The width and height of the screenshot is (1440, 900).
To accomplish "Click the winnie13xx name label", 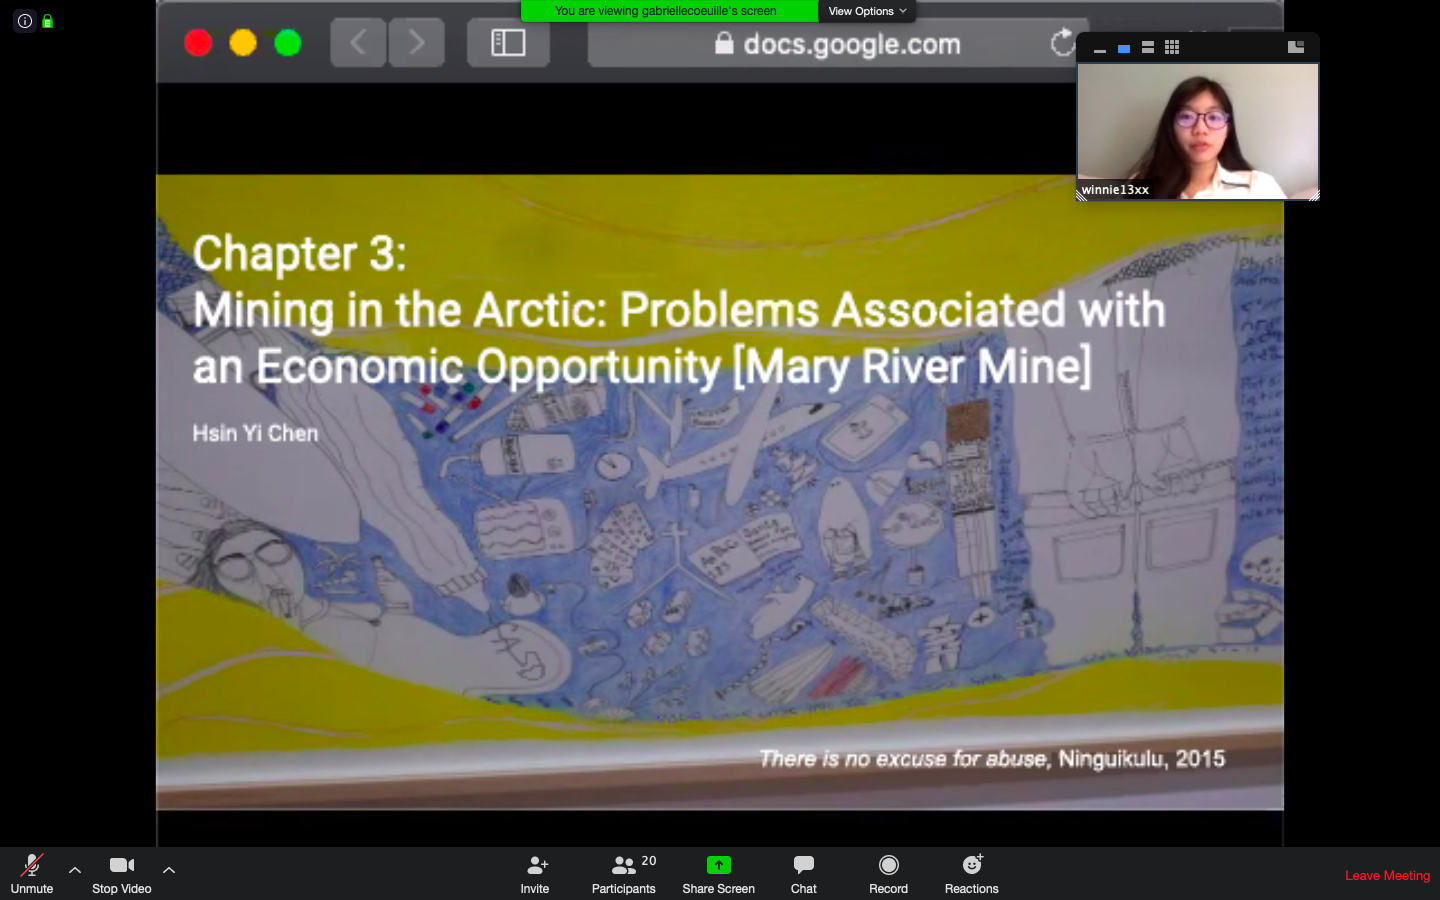I will (x=1115, y=190).
